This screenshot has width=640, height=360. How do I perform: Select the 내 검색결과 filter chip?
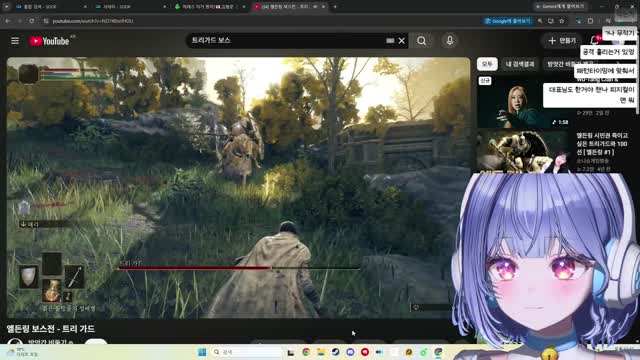pyautogui.click(x=520, y=64)
